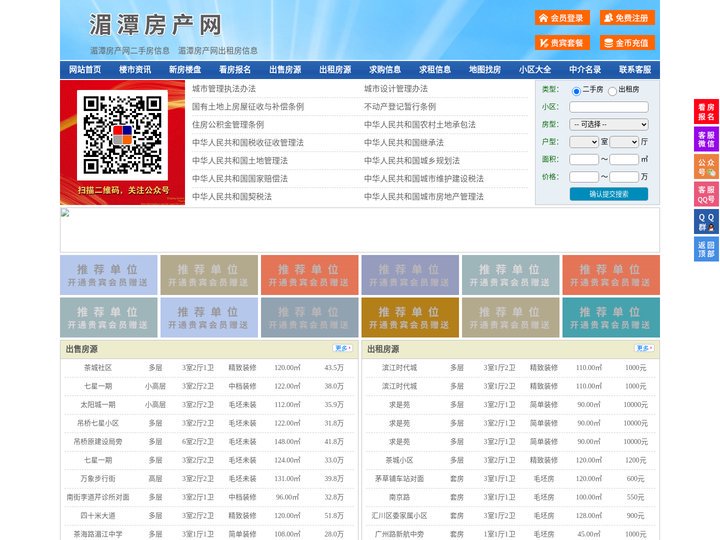Open the 四十米大道 sale listing
The width and height of the screenshot is (720, 540).
pos(98,516)
